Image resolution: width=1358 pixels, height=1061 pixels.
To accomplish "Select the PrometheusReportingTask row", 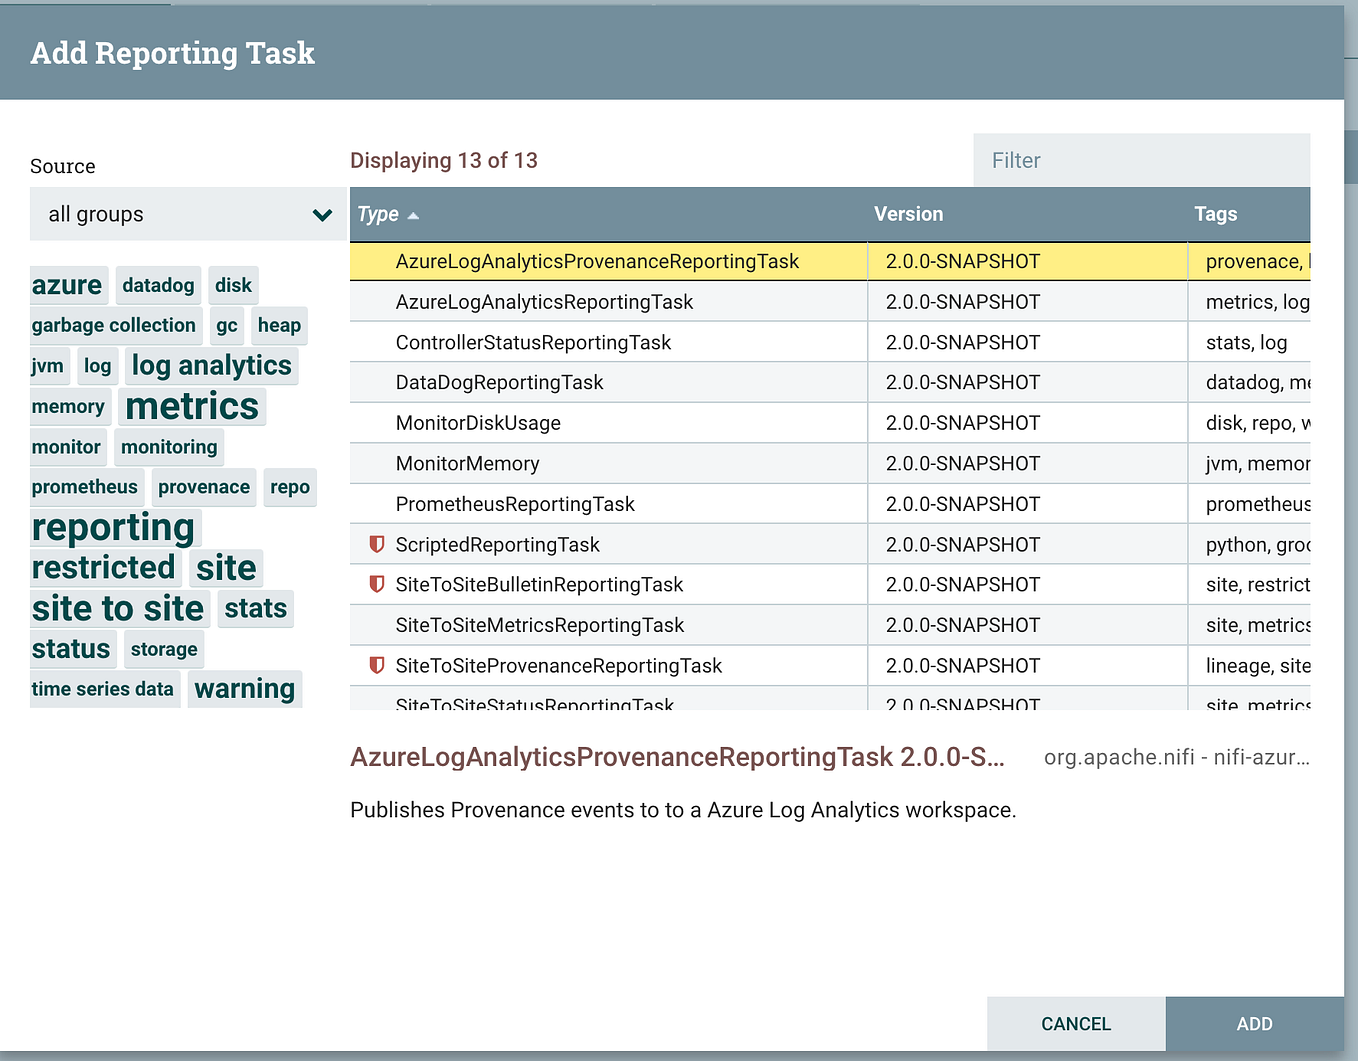I will tap(600, 503).
